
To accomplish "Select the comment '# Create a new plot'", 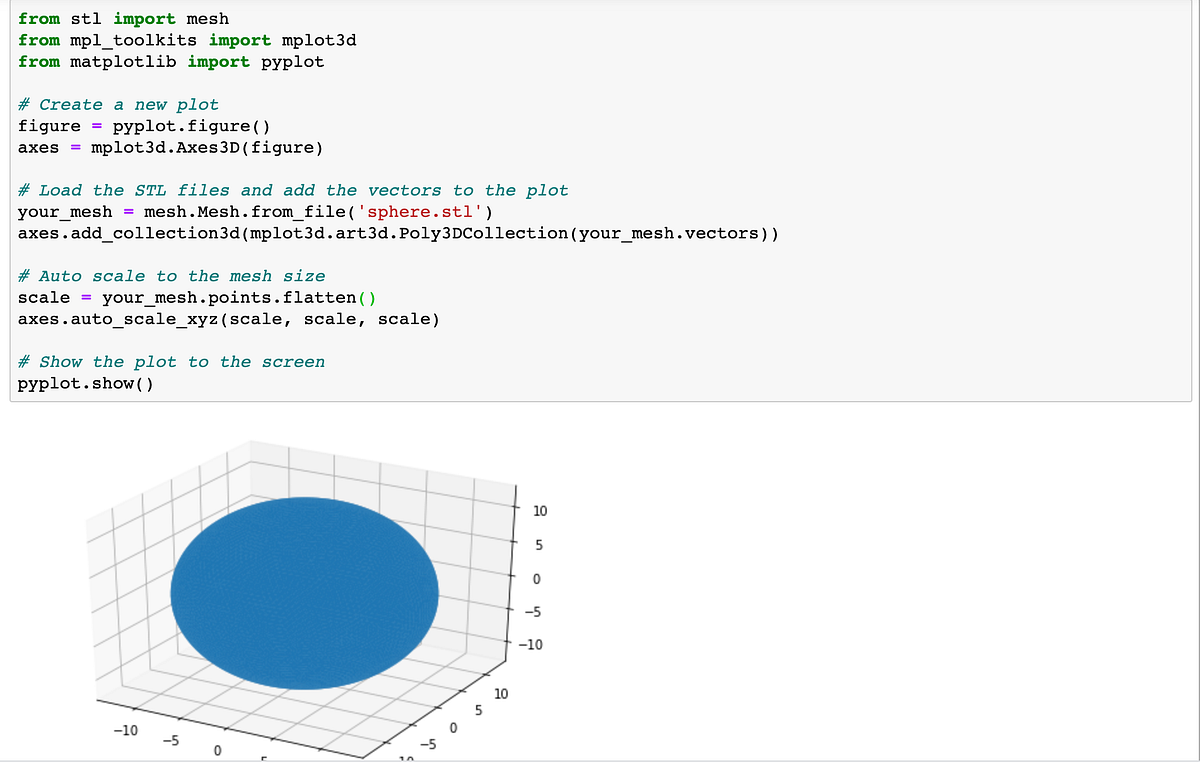I will click(118, 104).
